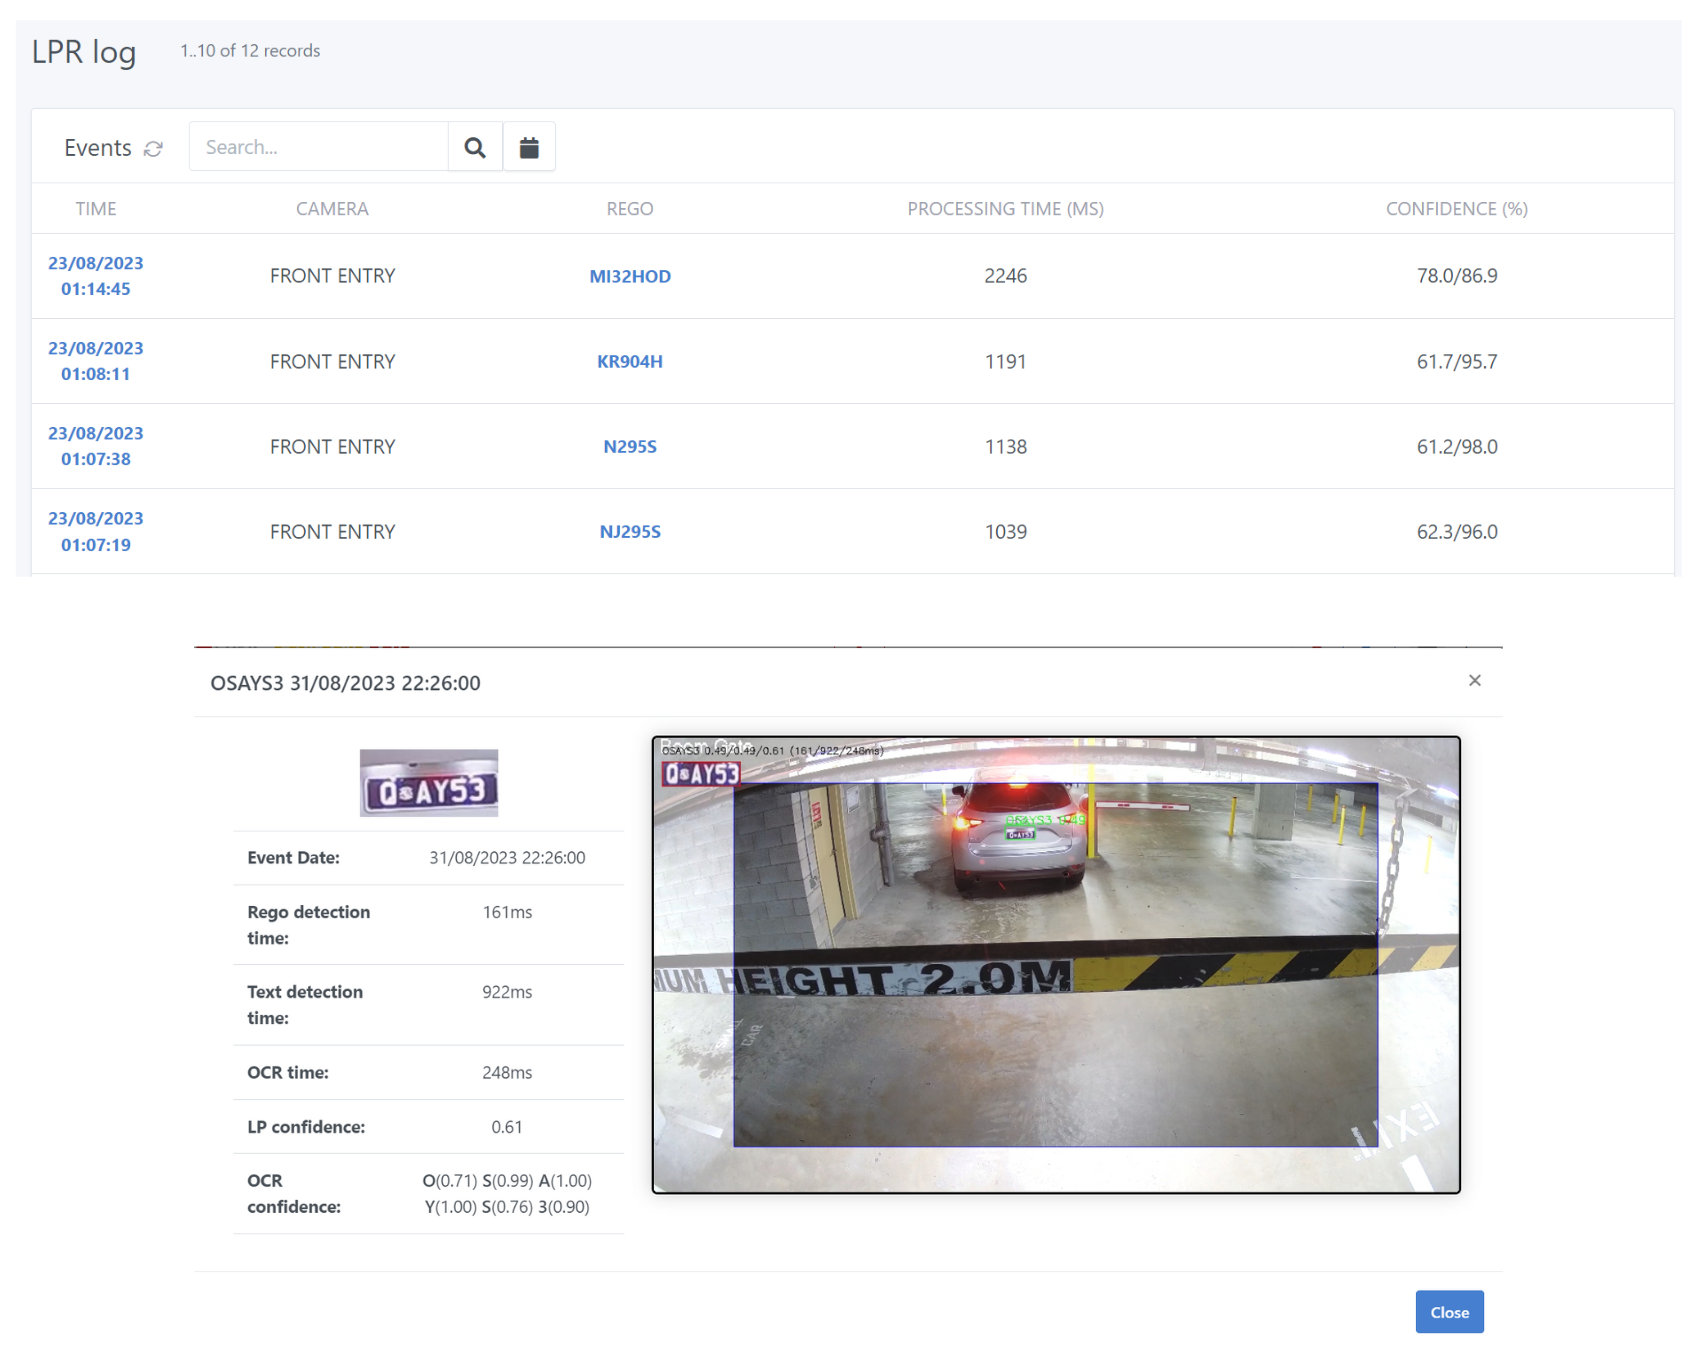The image size is (1693, 1345).
Task: Click the PROCESSING TIME (MS) column header
Action: pos(1005,209)
